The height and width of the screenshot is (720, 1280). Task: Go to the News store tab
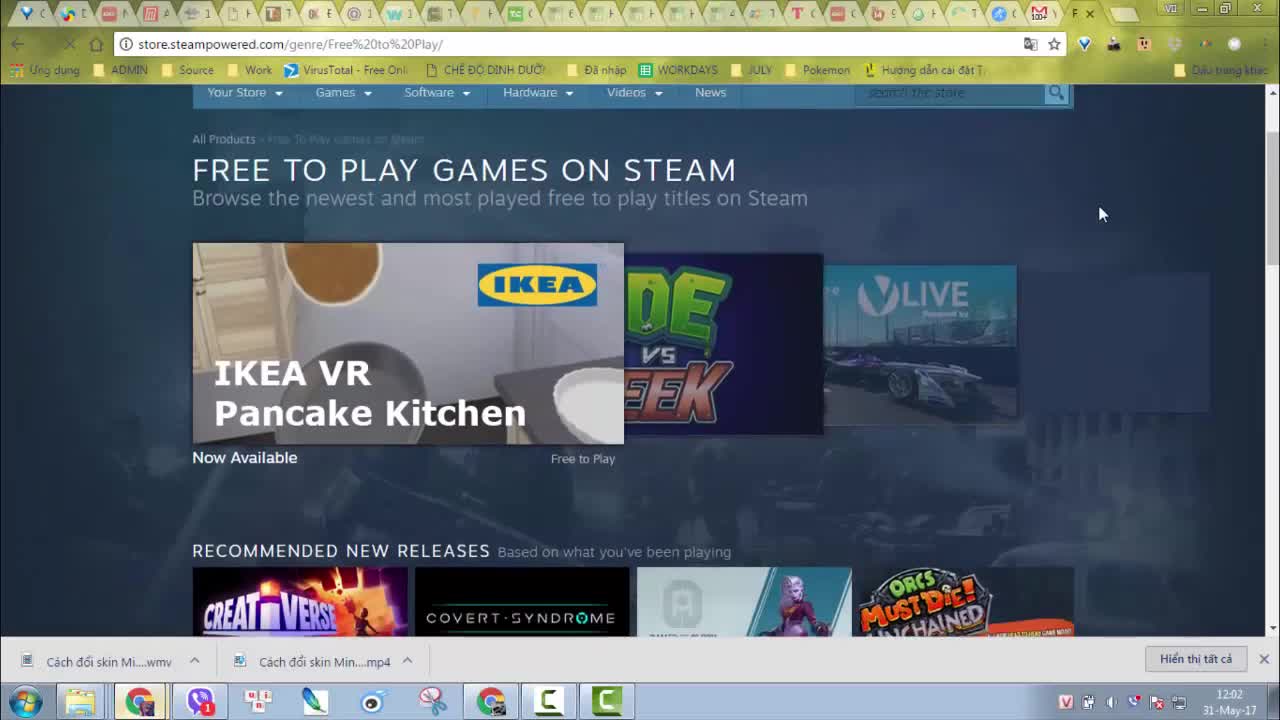point(710,93)
